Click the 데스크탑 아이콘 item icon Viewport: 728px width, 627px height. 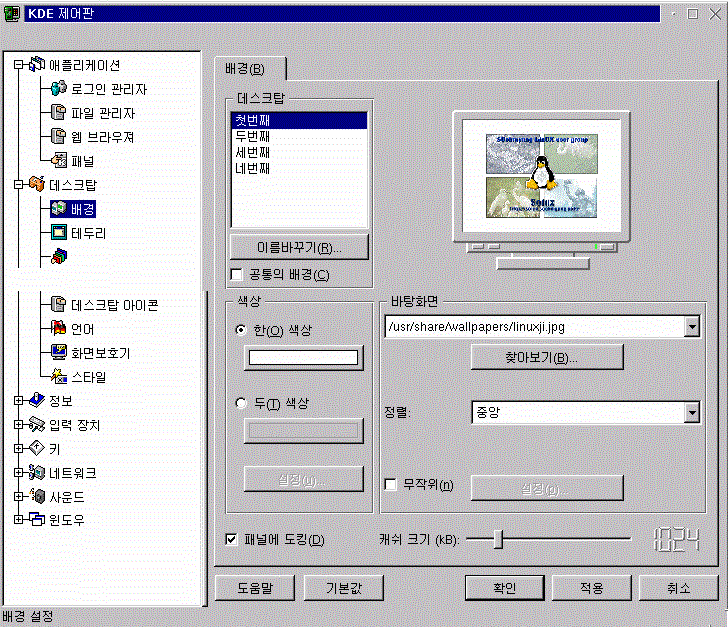58,304
